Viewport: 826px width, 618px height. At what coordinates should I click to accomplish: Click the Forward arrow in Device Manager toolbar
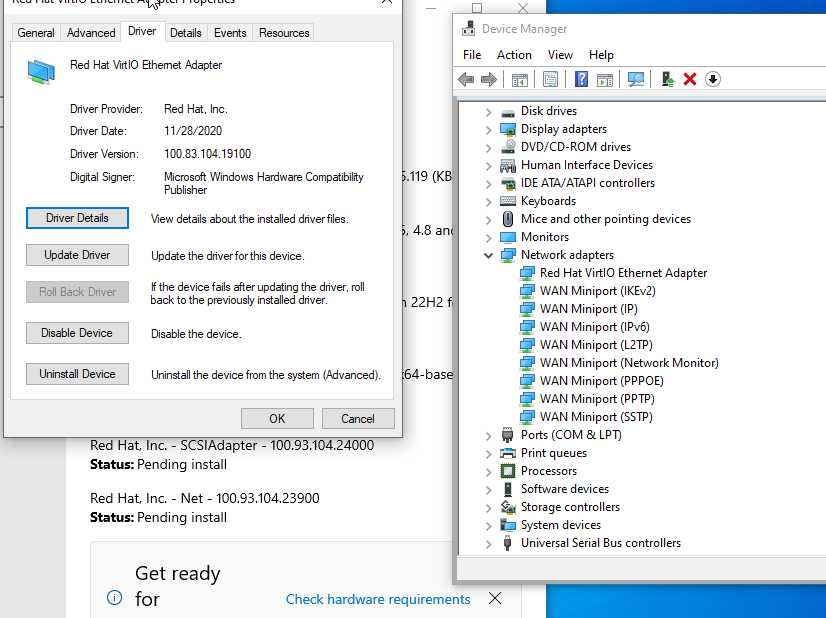point(489,80)
